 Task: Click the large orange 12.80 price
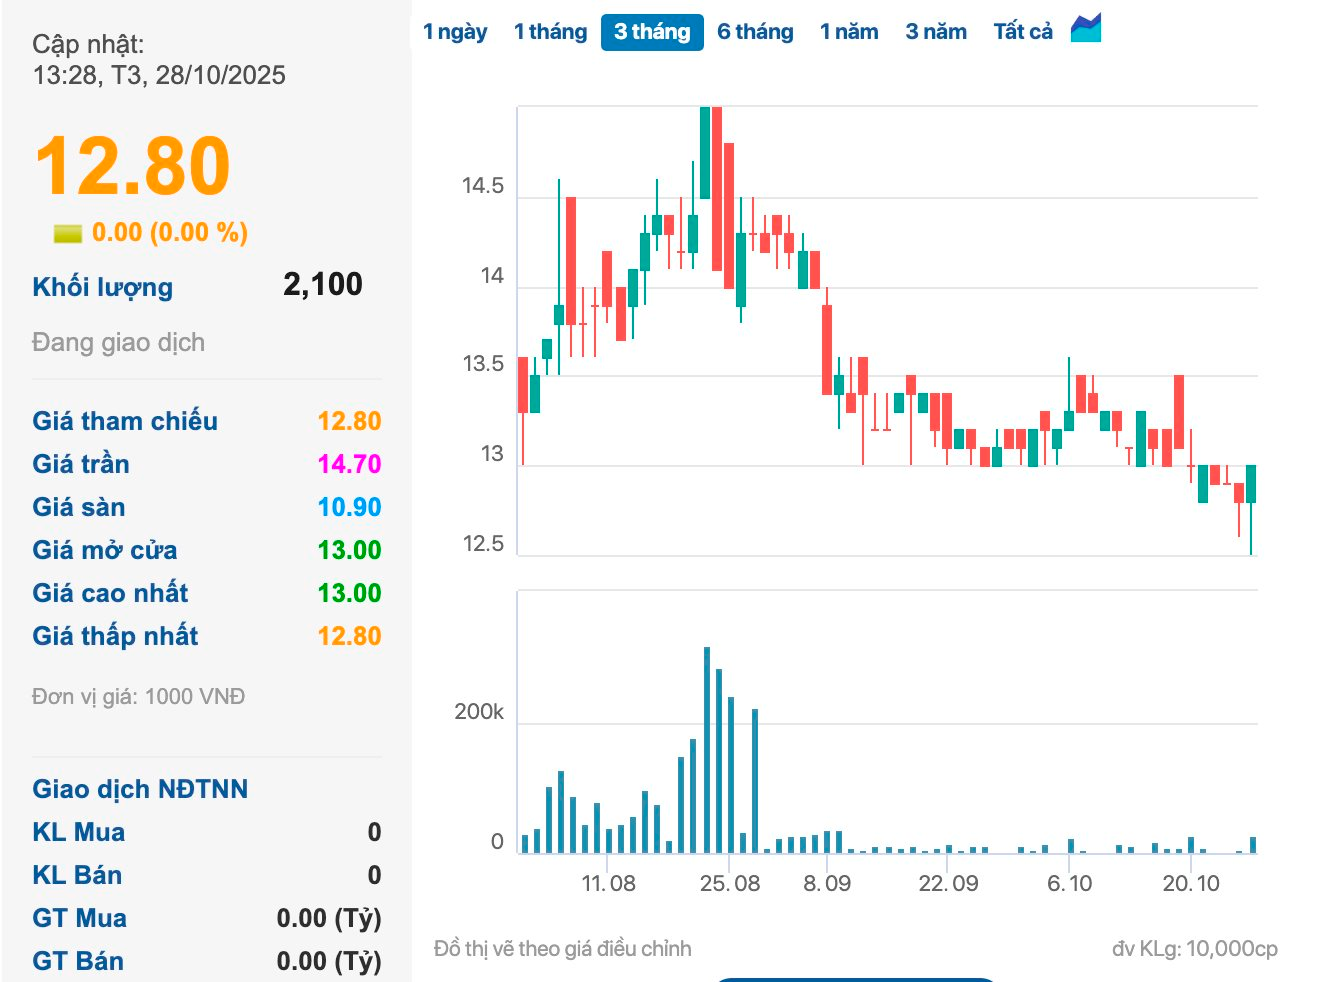(x=132, y=166)
